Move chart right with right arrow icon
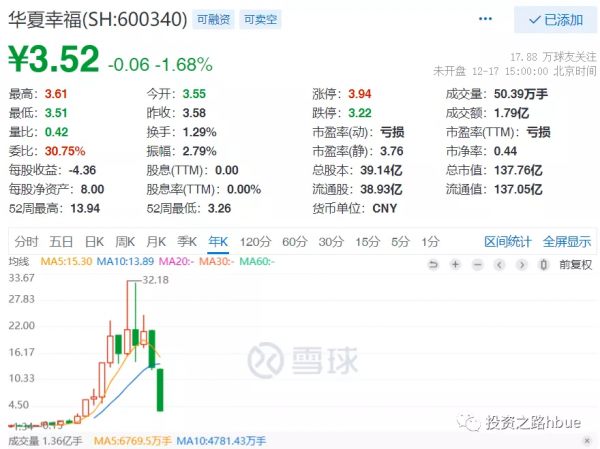The height and width of the screenshot is (449, 600). [522, 265]
